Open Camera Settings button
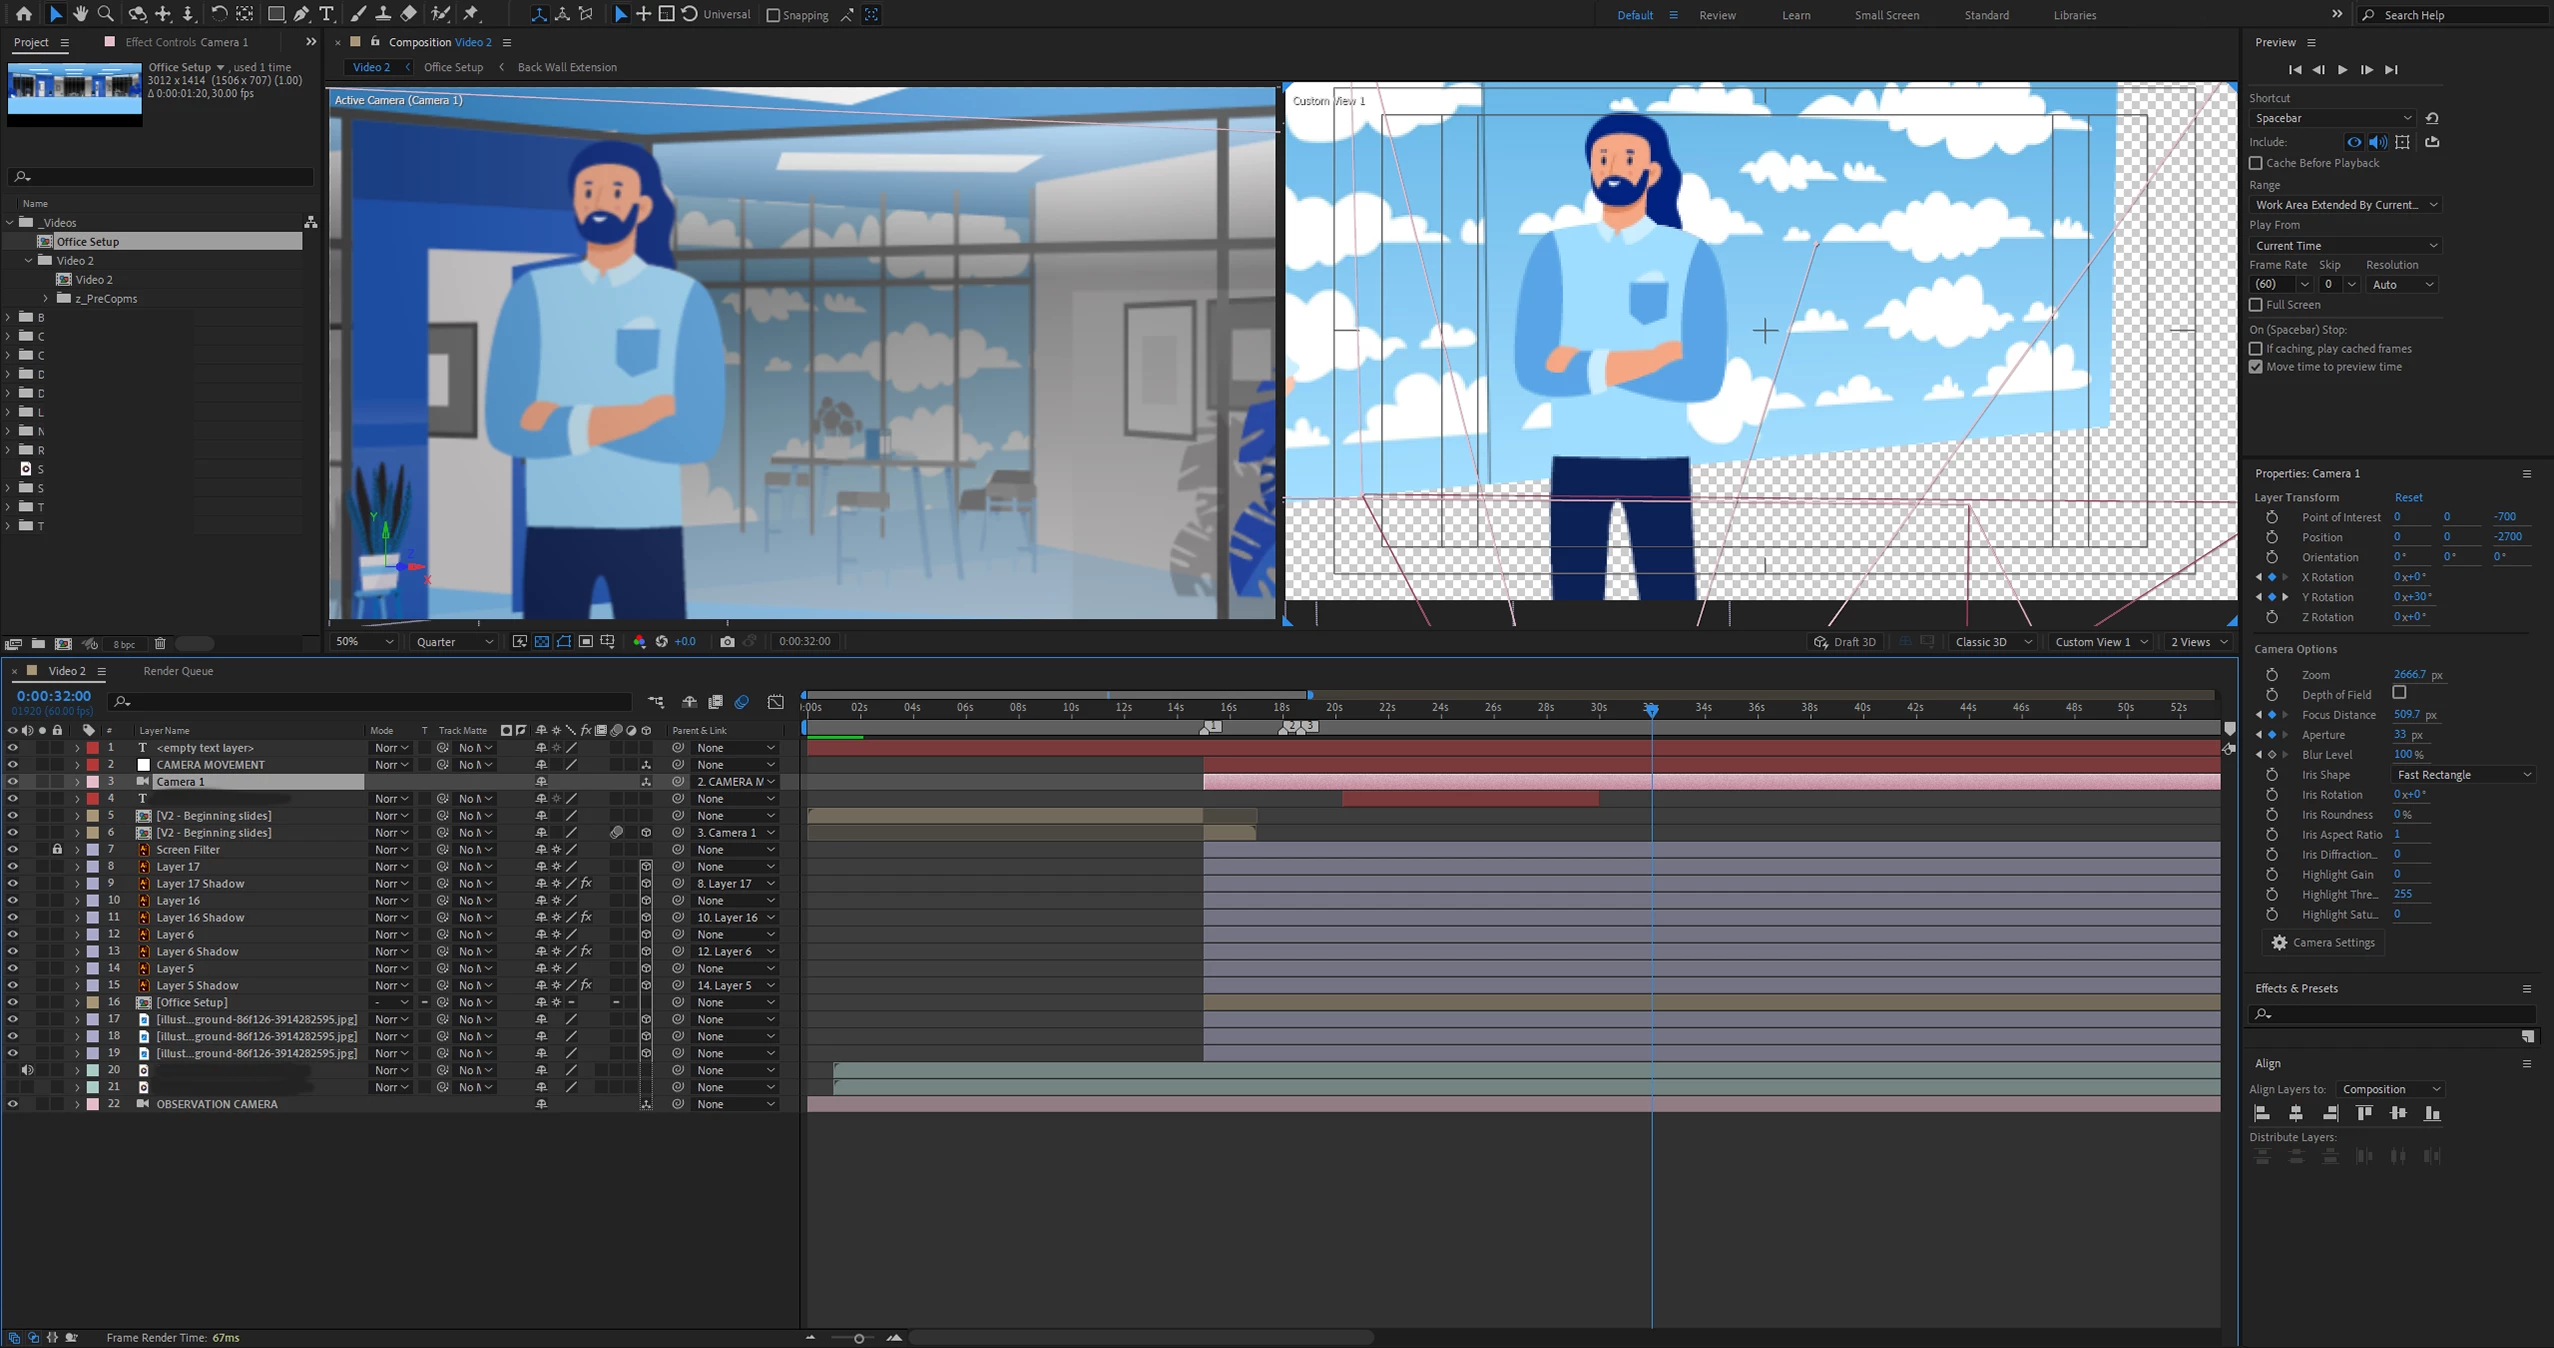Viewport: 2554px width, 1348px height. coord(2322,943)
